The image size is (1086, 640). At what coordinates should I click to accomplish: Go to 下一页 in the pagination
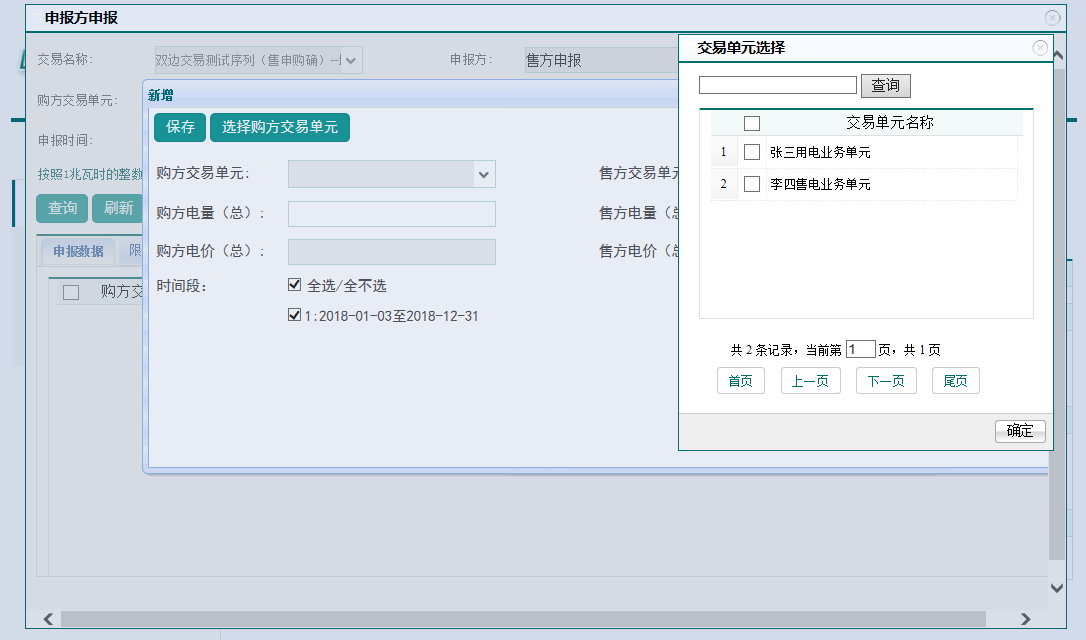886,381
